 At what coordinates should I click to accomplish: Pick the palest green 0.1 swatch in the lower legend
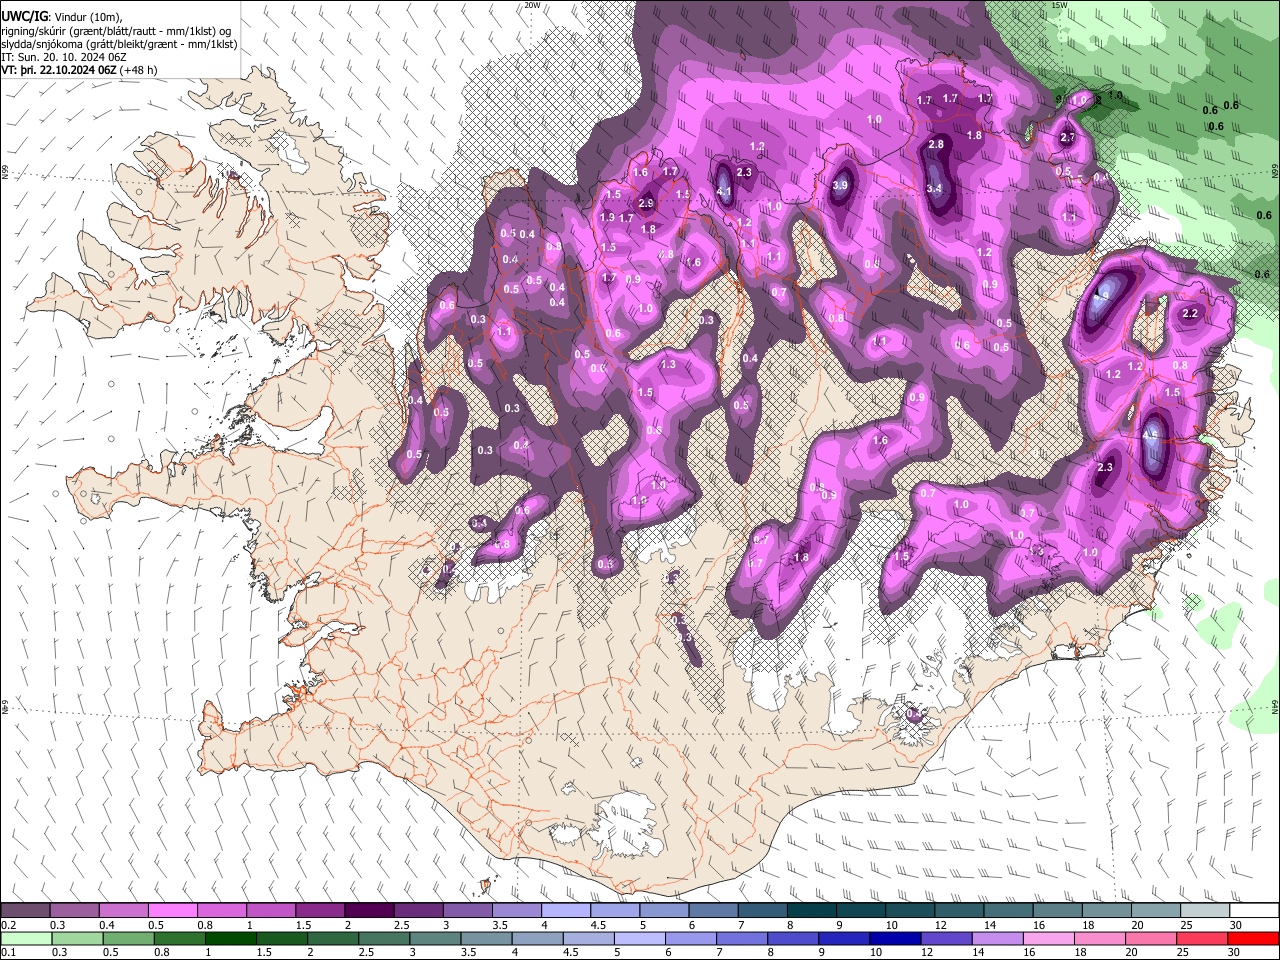(x=25, y=938)
